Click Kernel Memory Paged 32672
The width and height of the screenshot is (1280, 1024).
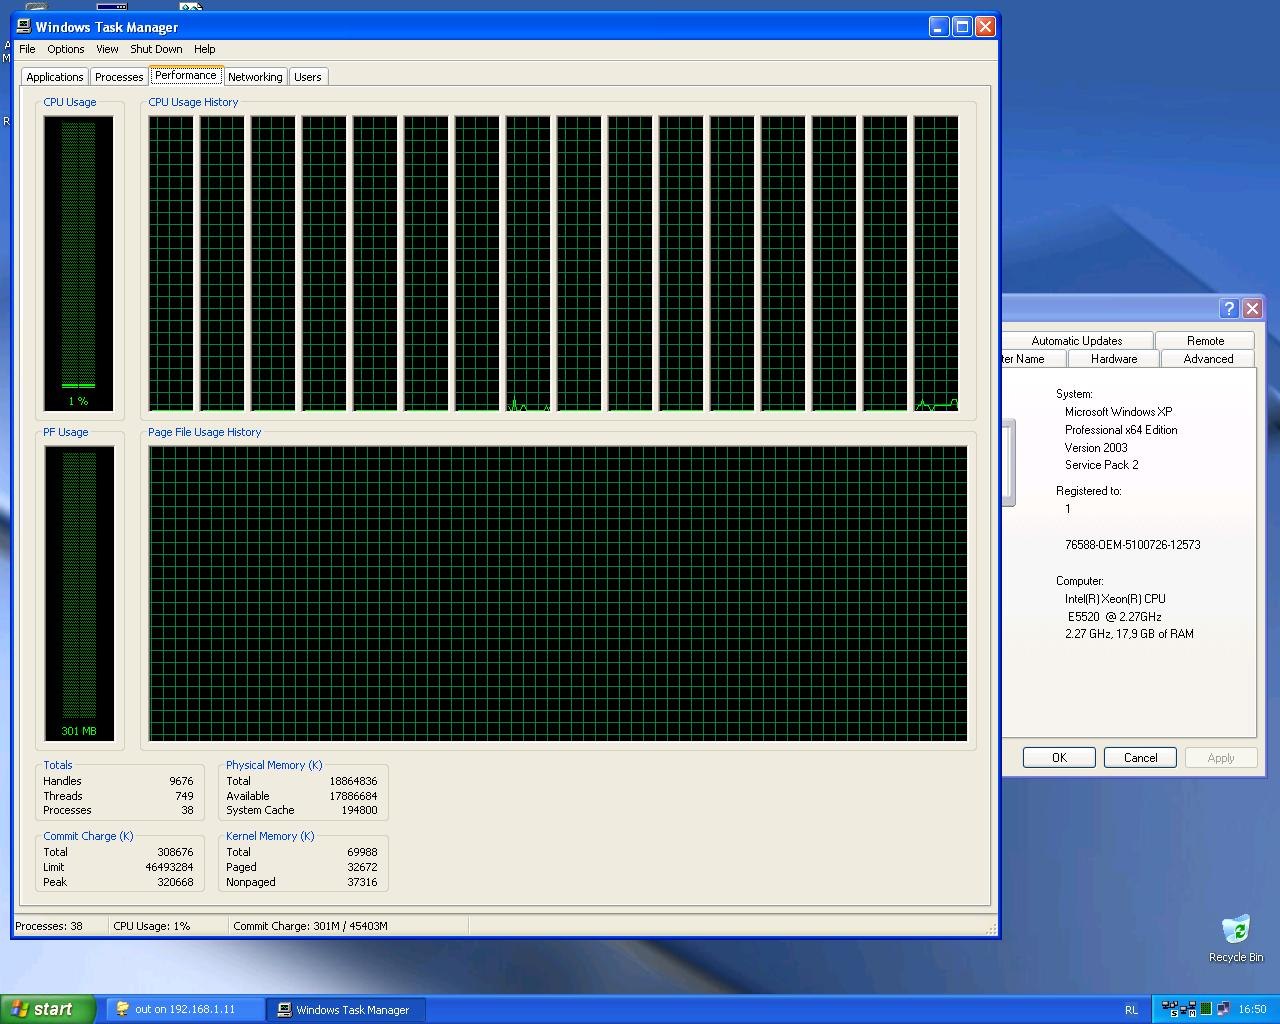362,867
